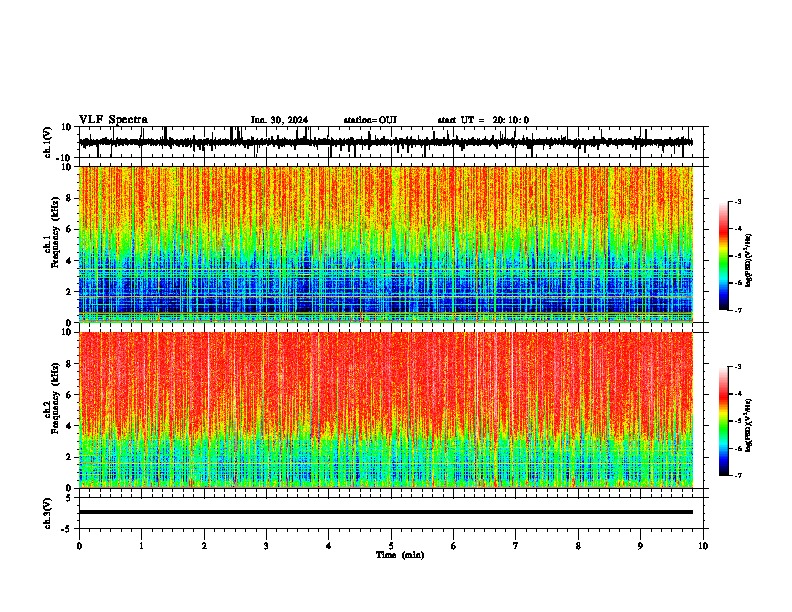This screenshot has height=612, width=792.
Task: Click the "VLF Spectra" title text
Action: pos(113,120)
